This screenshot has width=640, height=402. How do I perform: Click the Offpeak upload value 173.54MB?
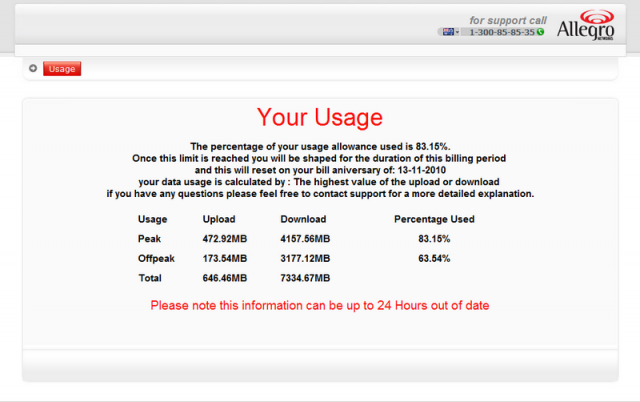(x=224, y=258)
